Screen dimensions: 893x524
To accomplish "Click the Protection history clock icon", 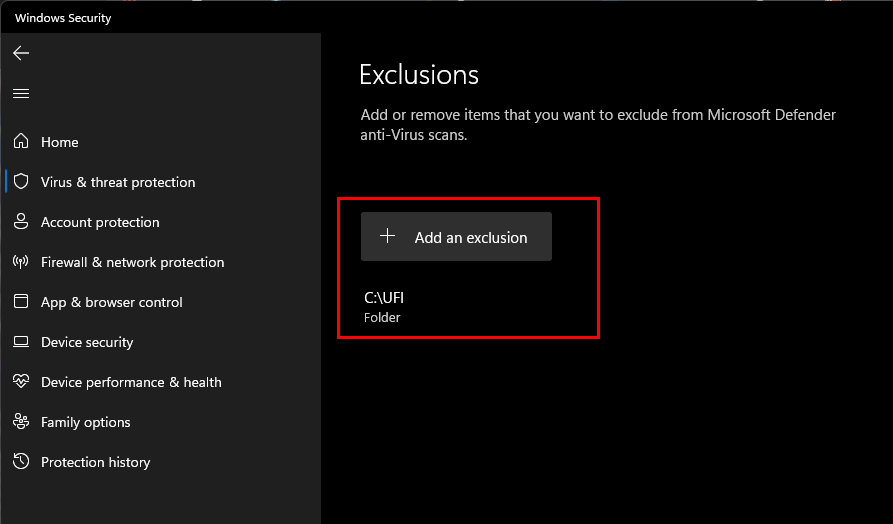I will (21, 461).
